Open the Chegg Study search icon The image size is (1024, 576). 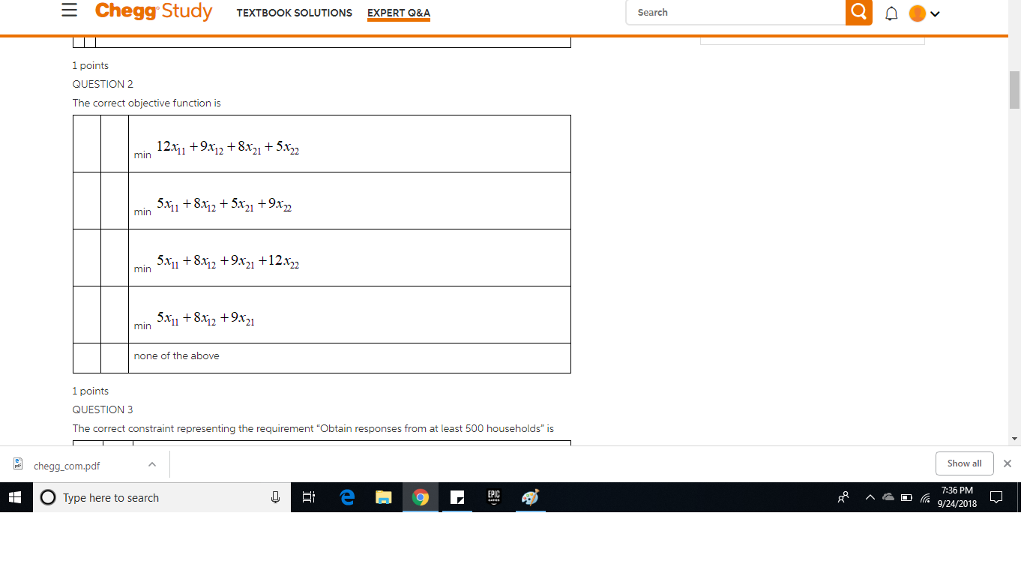point(858,13)
